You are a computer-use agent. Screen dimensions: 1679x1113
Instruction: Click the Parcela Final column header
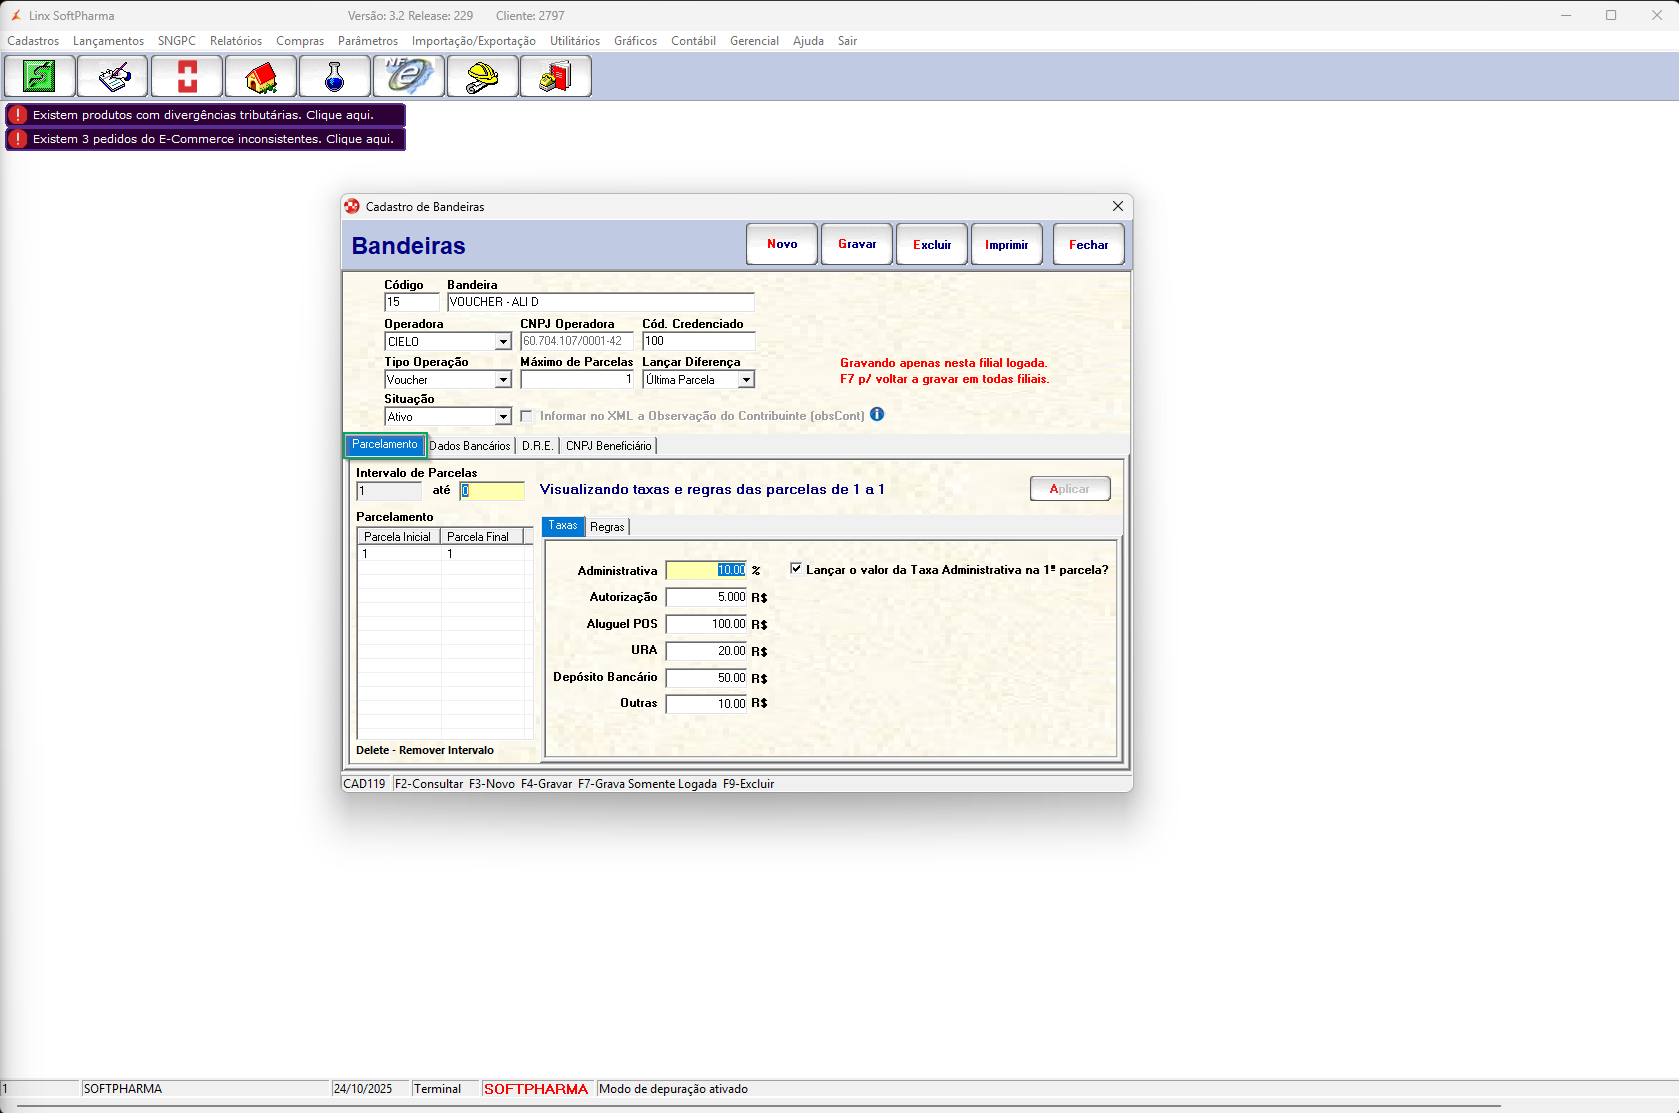[481, 537]
